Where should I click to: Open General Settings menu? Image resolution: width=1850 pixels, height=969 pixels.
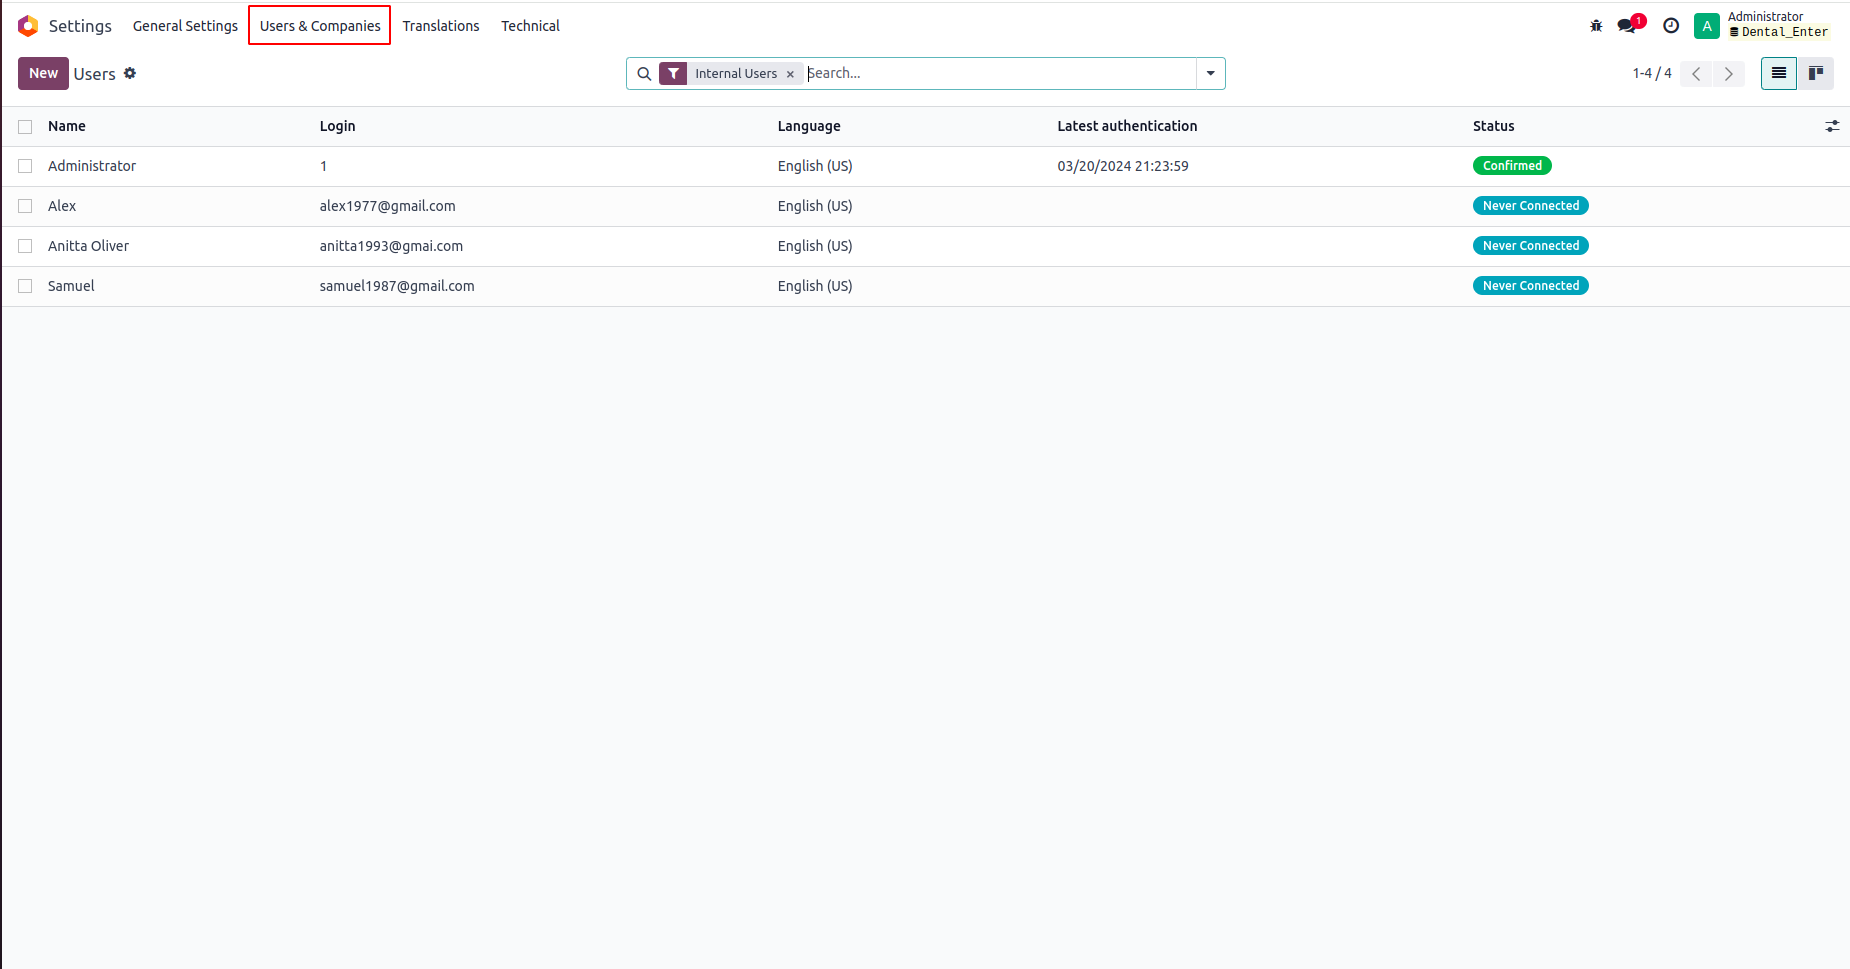(185, 26)
